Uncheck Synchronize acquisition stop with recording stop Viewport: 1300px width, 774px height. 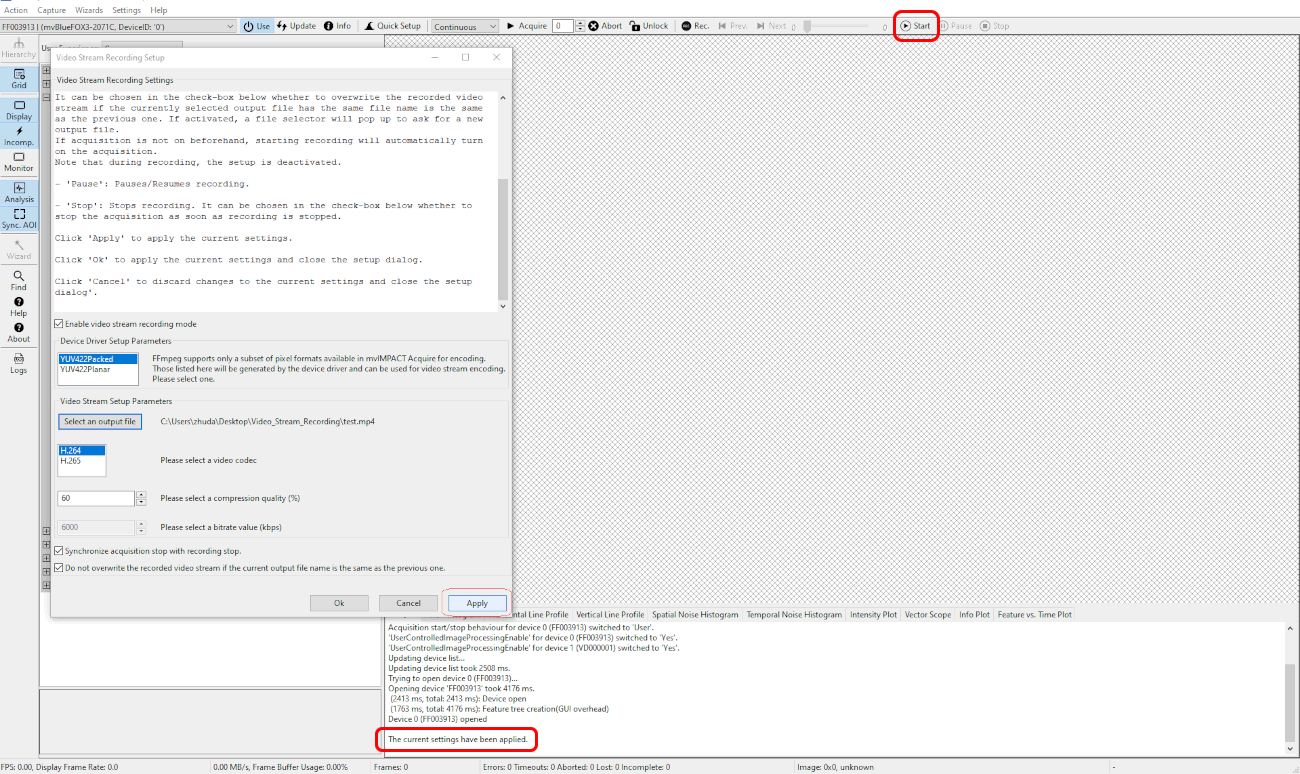[59, 551]
